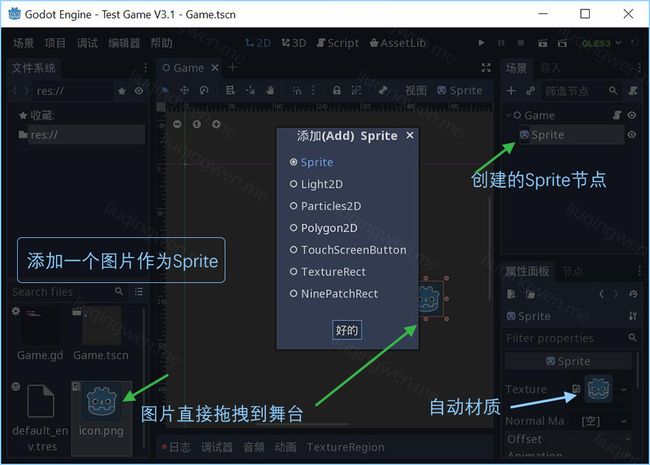Play a custom scene icon
The image size is (650, 465).
[562, 43]
